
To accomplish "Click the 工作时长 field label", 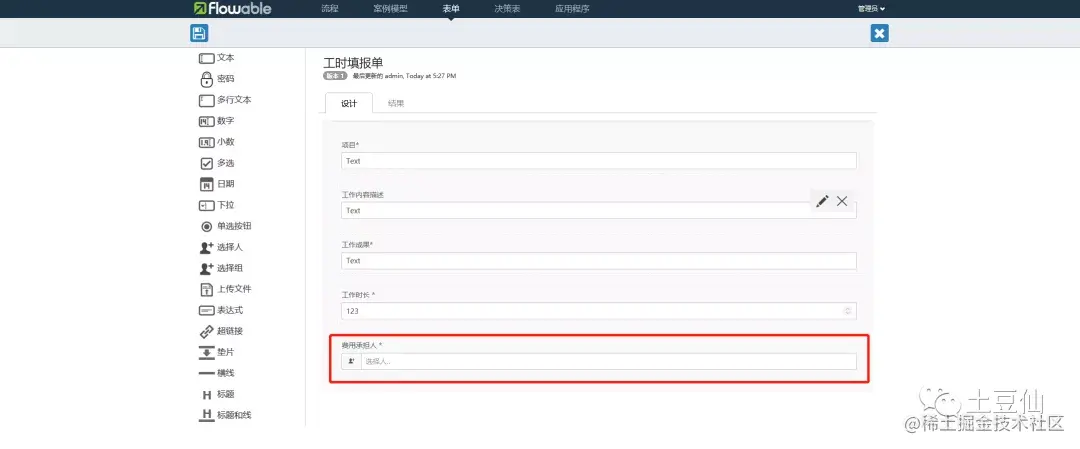I will click(x=358, y=295).
